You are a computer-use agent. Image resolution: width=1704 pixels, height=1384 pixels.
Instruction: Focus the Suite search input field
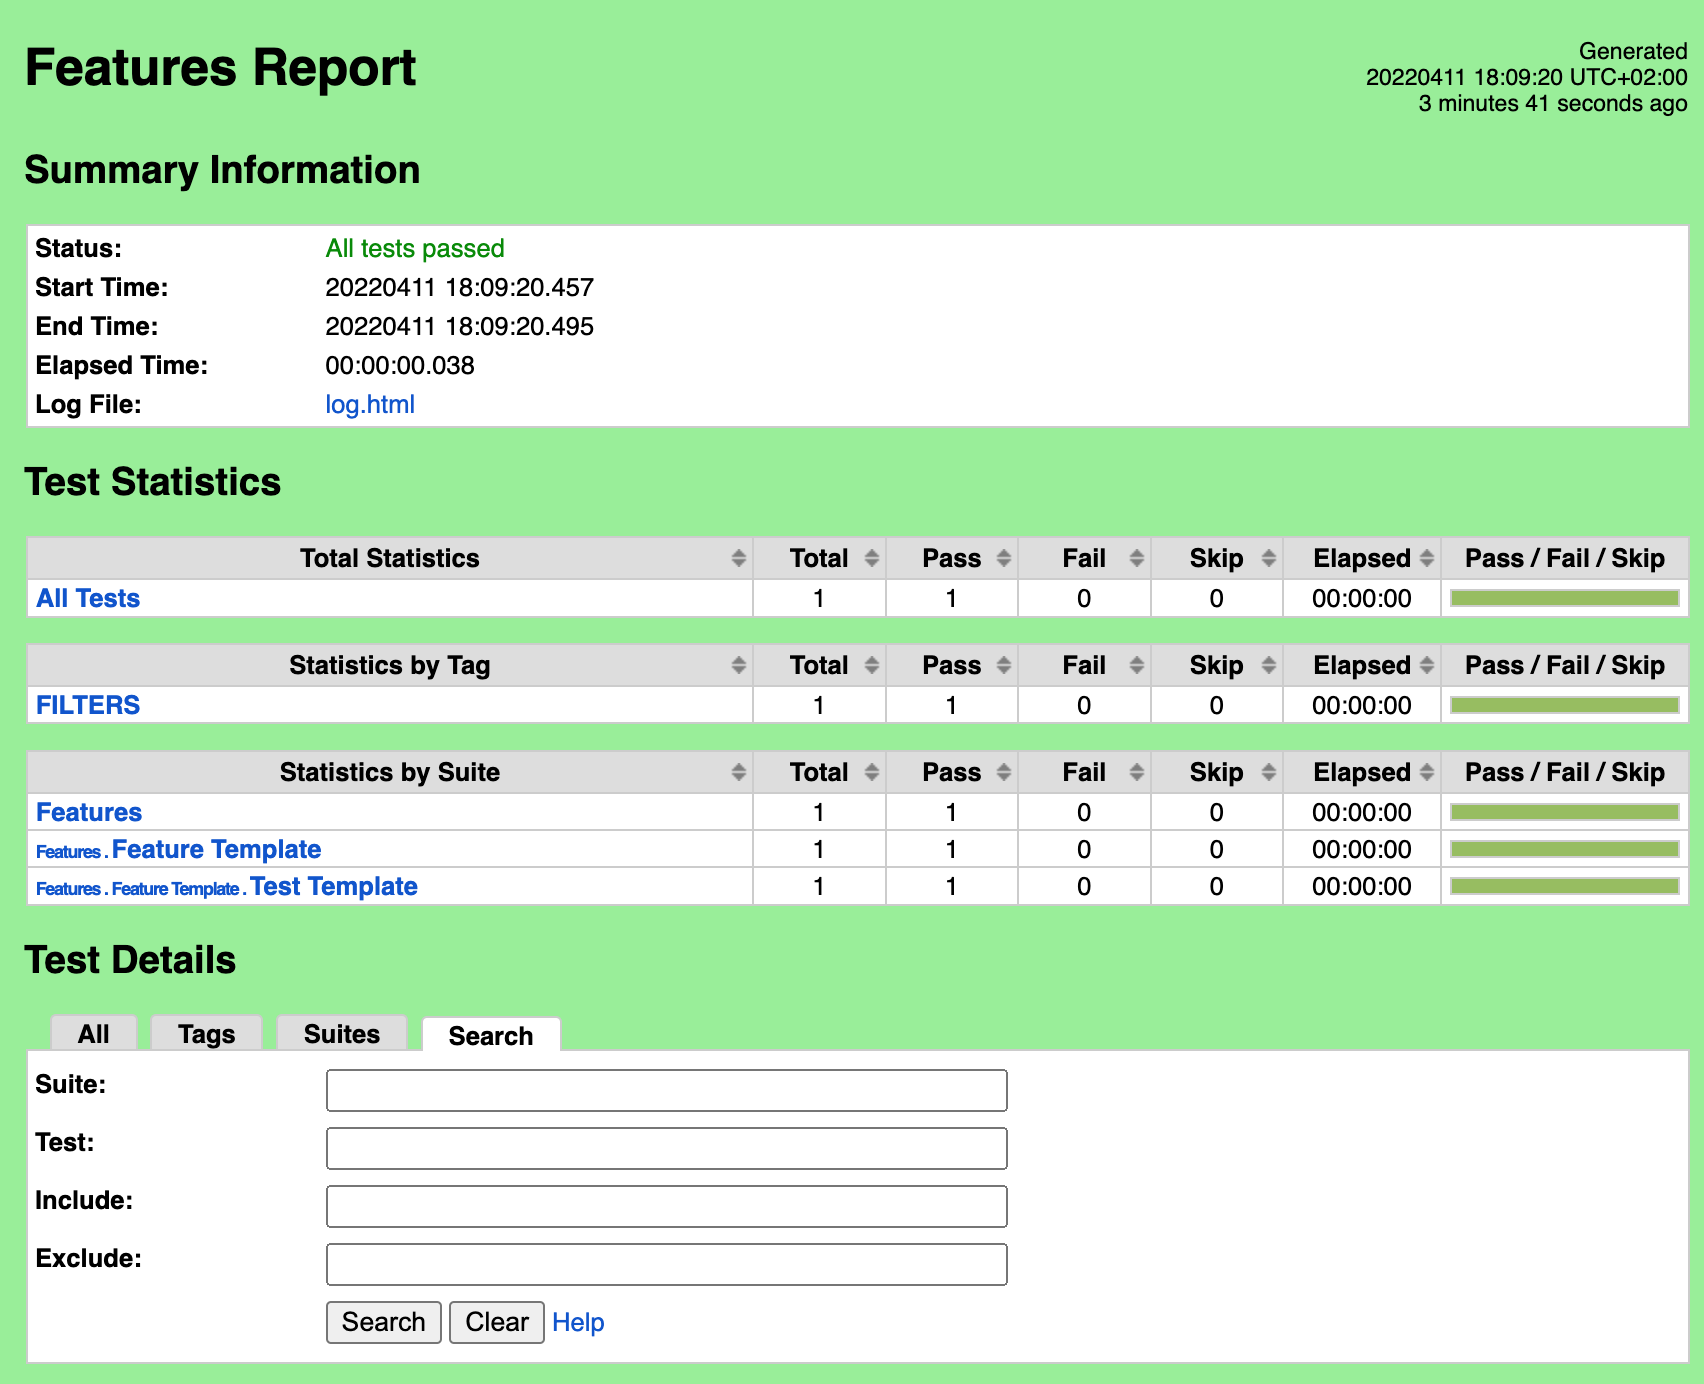[667, 1090]
